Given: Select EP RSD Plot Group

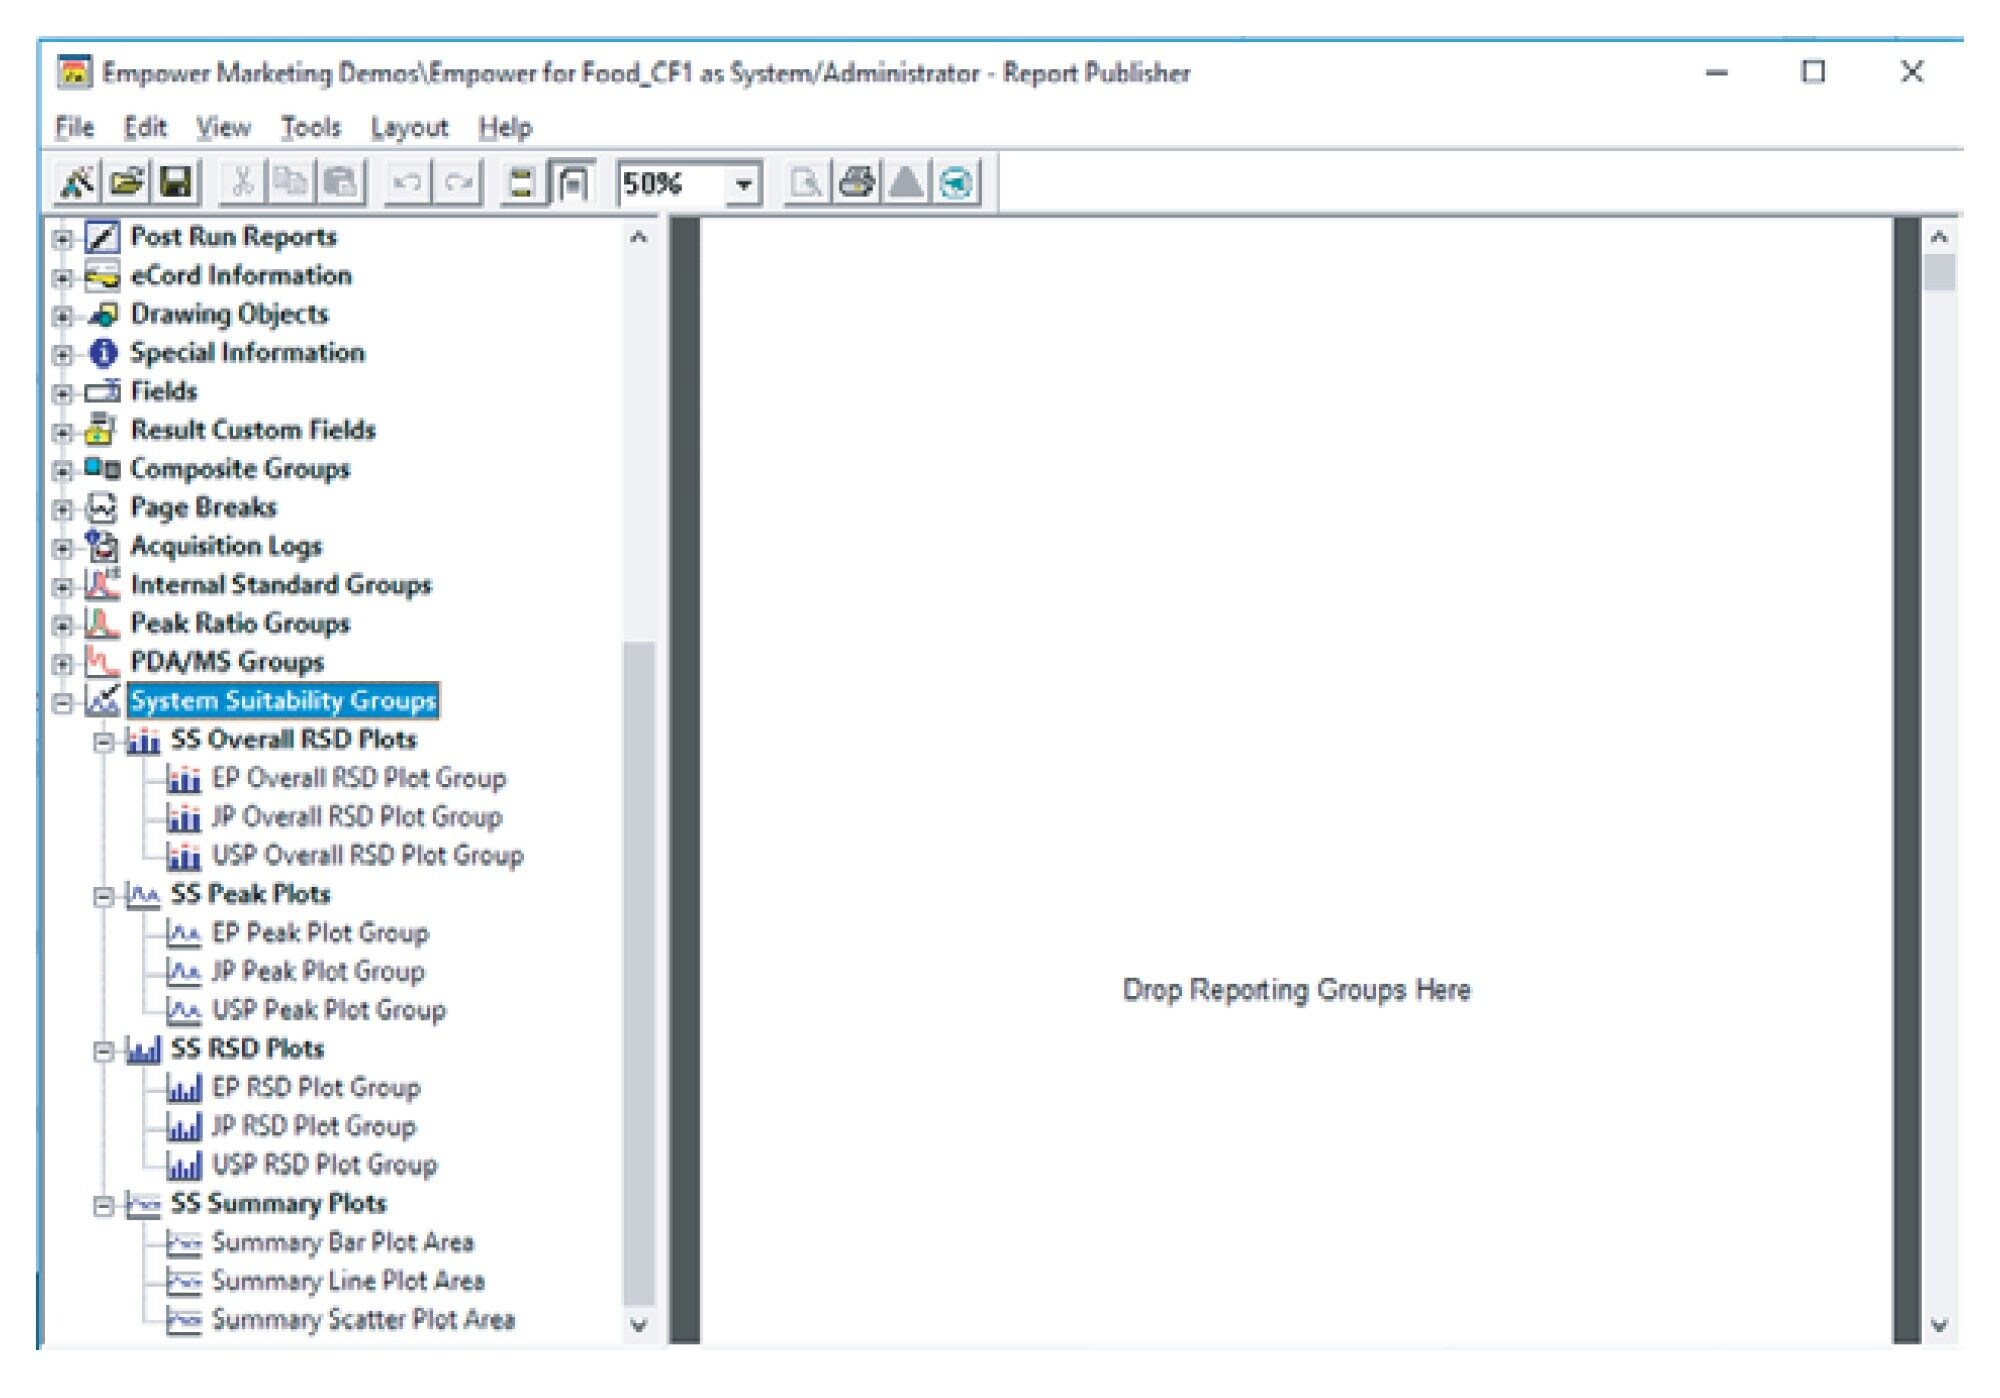Looking at the screenshot, I should pos(316,1088).
